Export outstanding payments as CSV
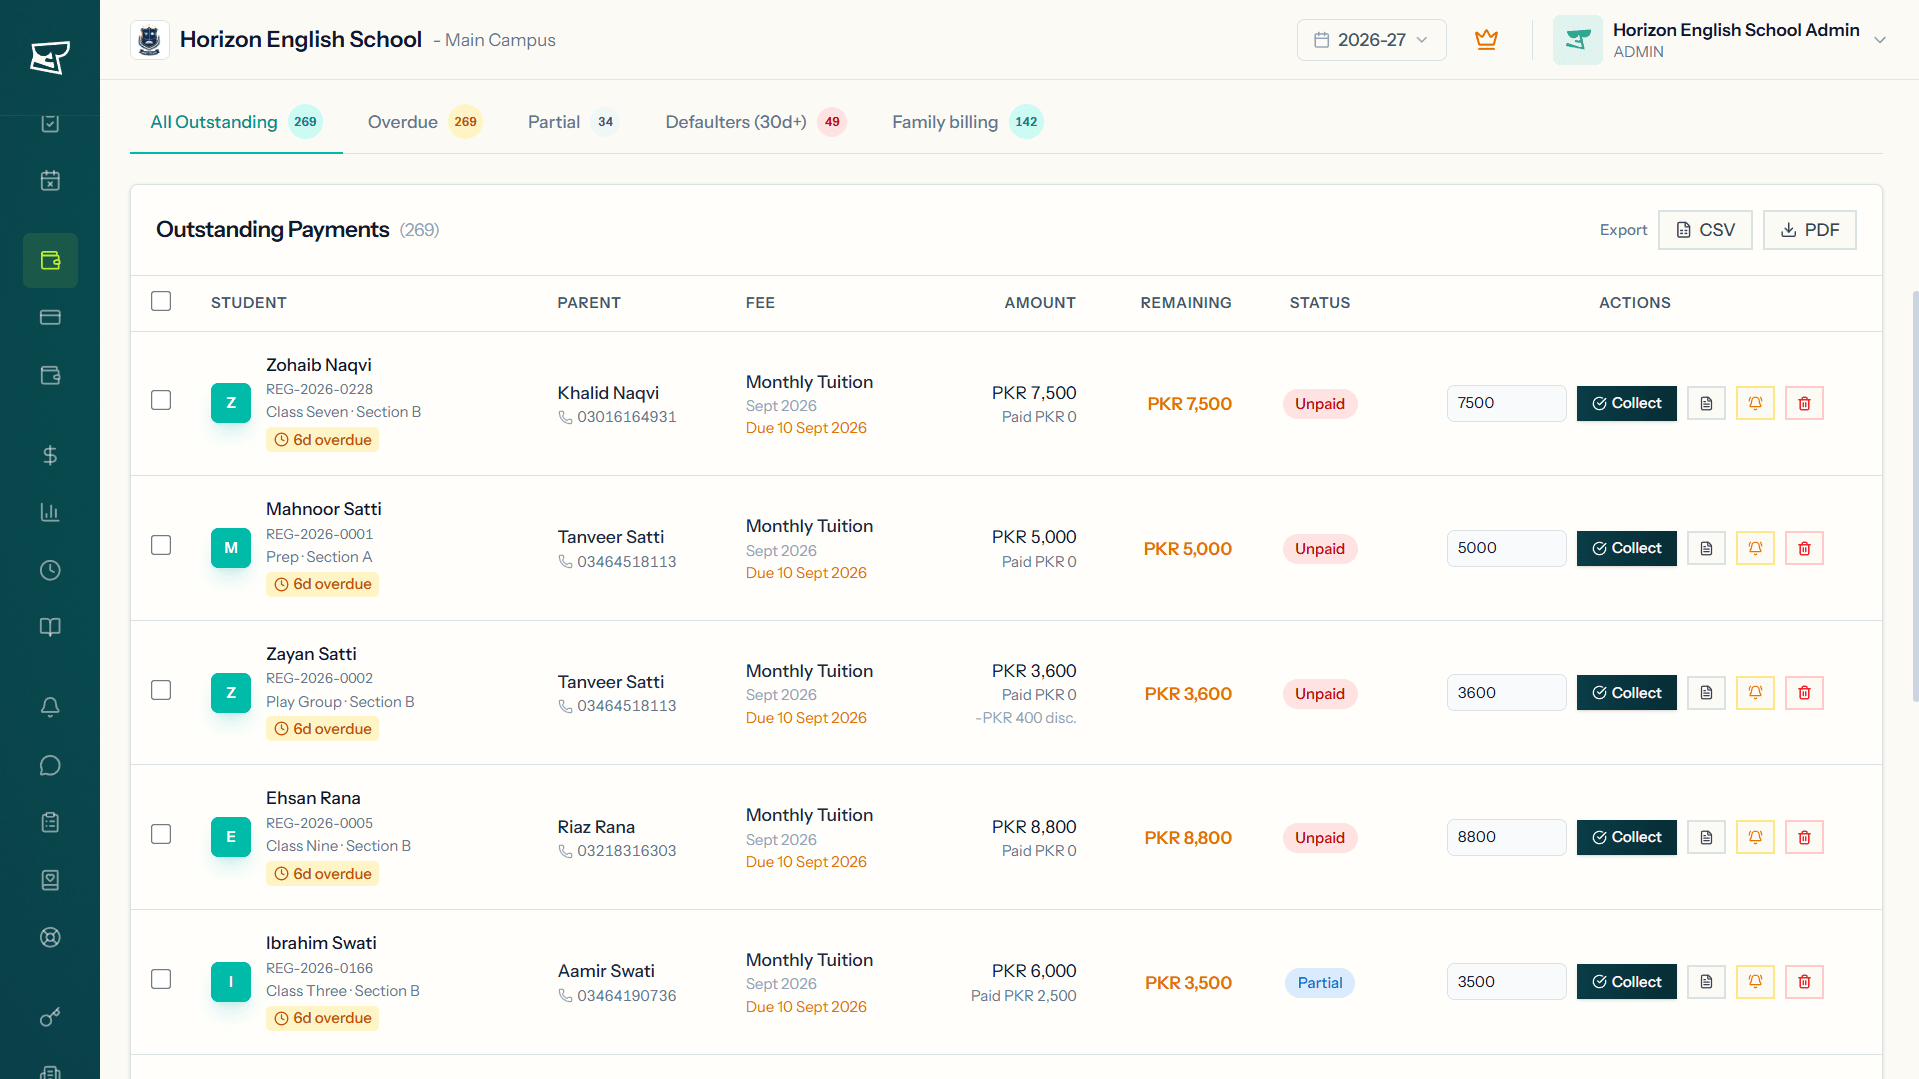 tap(1705, 230)
